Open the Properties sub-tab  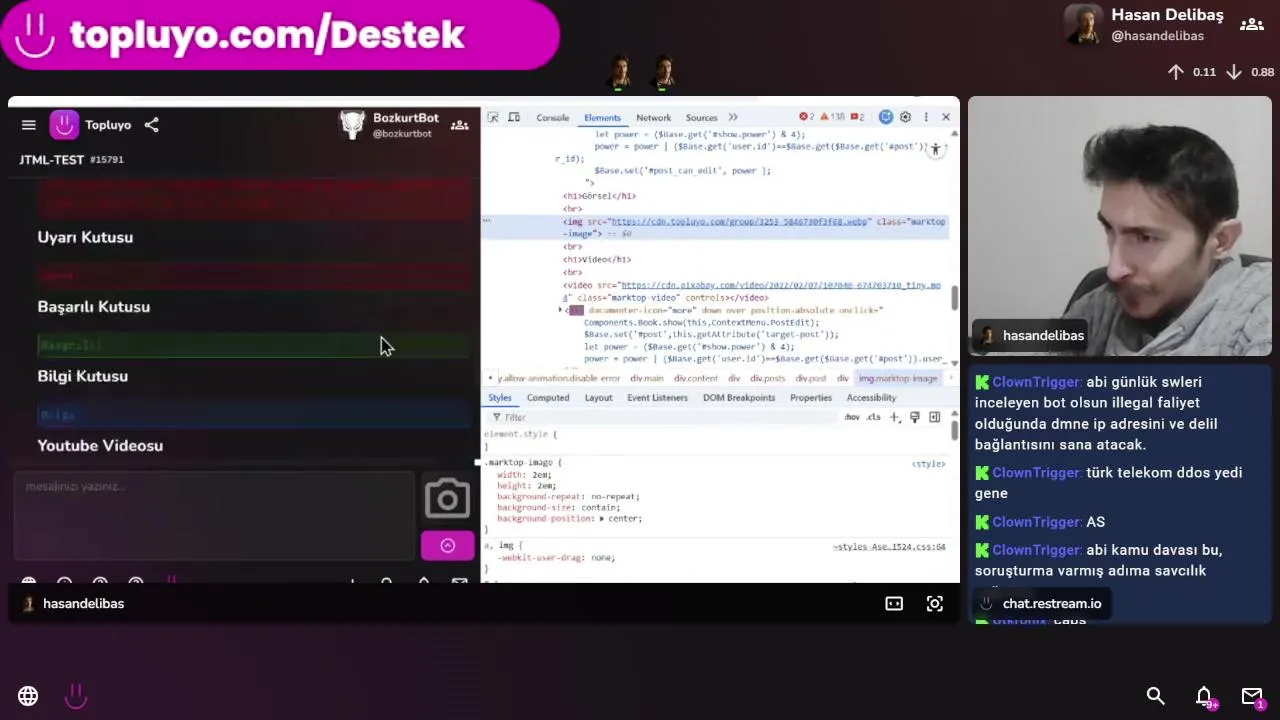pos(811,398)
